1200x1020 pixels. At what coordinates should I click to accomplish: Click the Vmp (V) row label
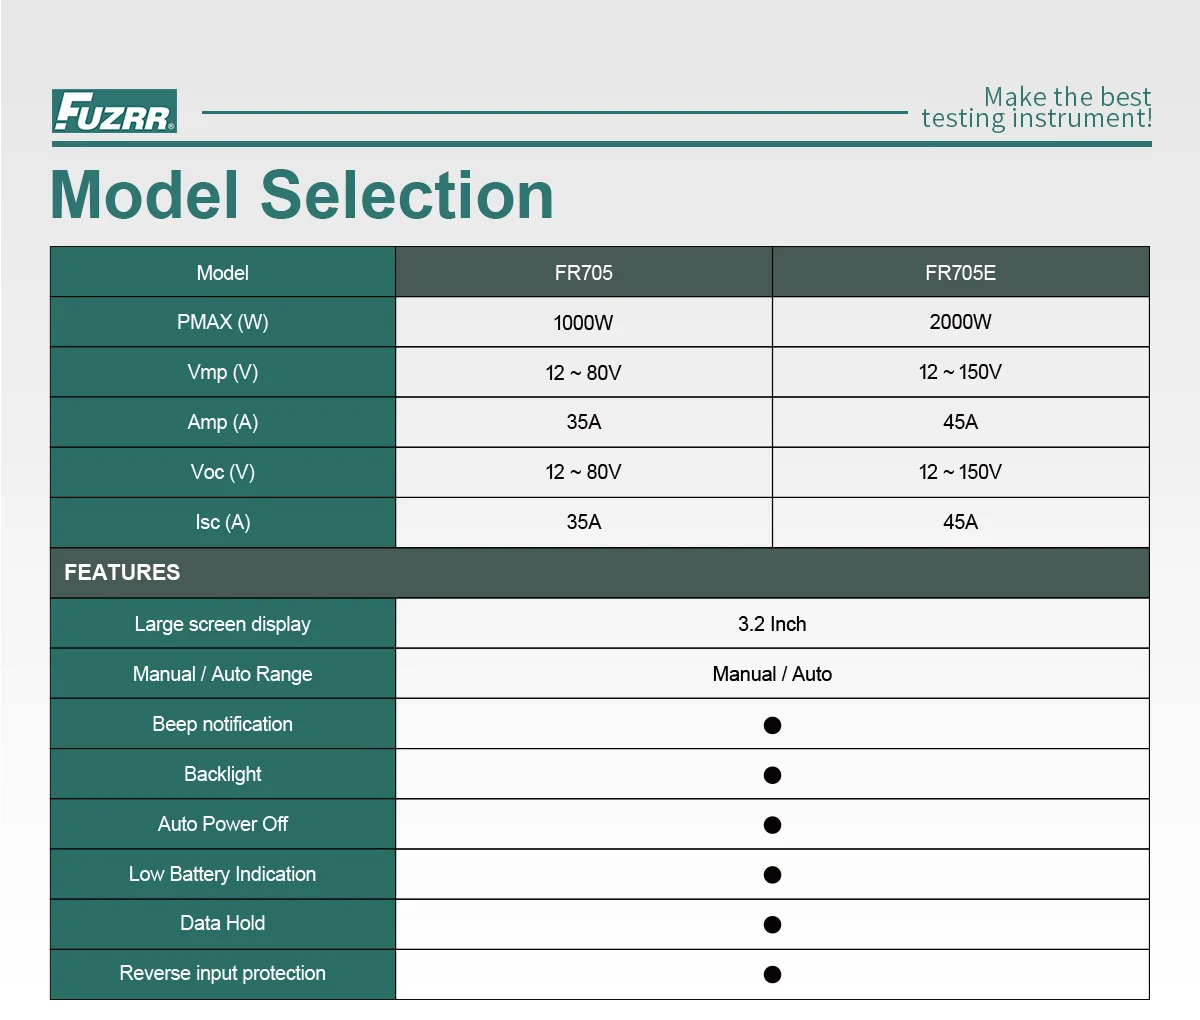tap(223, 372)
